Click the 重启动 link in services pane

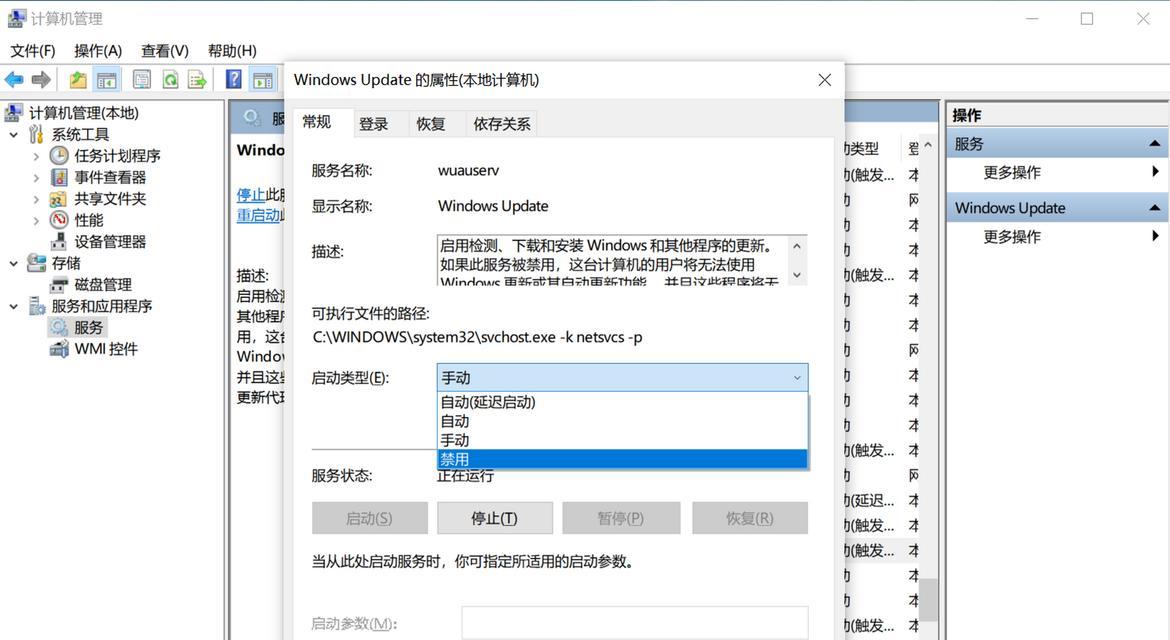click(258, 216)
